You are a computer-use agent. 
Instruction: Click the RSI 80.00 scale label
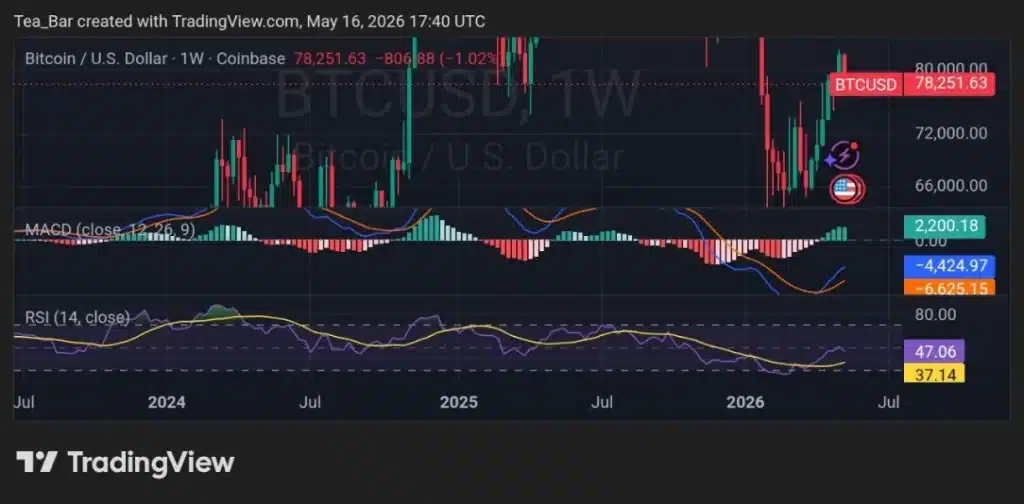click(936, 315)
